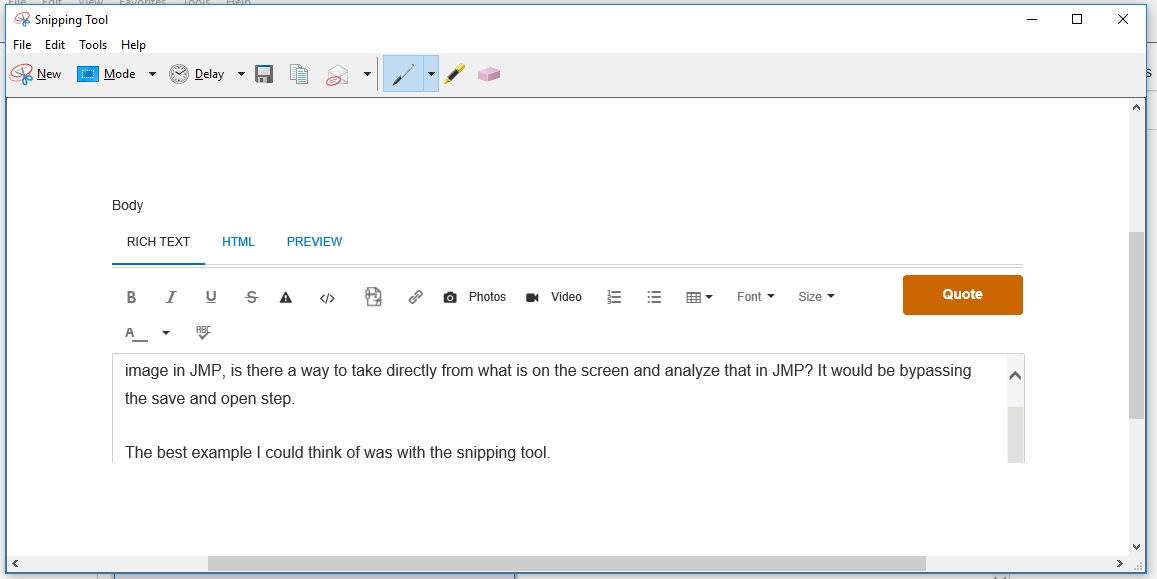Insert a hyperlink in the post editor
Image resolution: width=1157 pixels, height=579 pixels.
point(415,296)
